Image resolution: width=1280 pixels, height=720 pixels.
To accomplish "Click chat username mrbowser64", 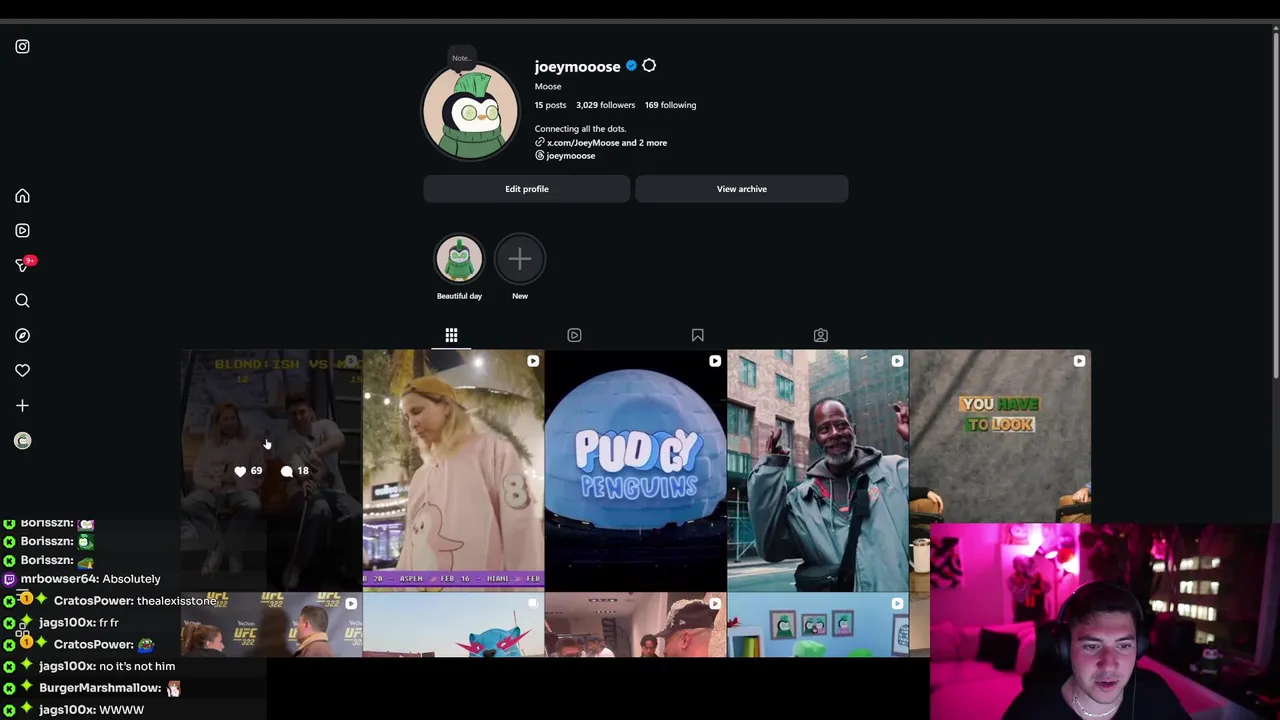I will coord(58,579).
